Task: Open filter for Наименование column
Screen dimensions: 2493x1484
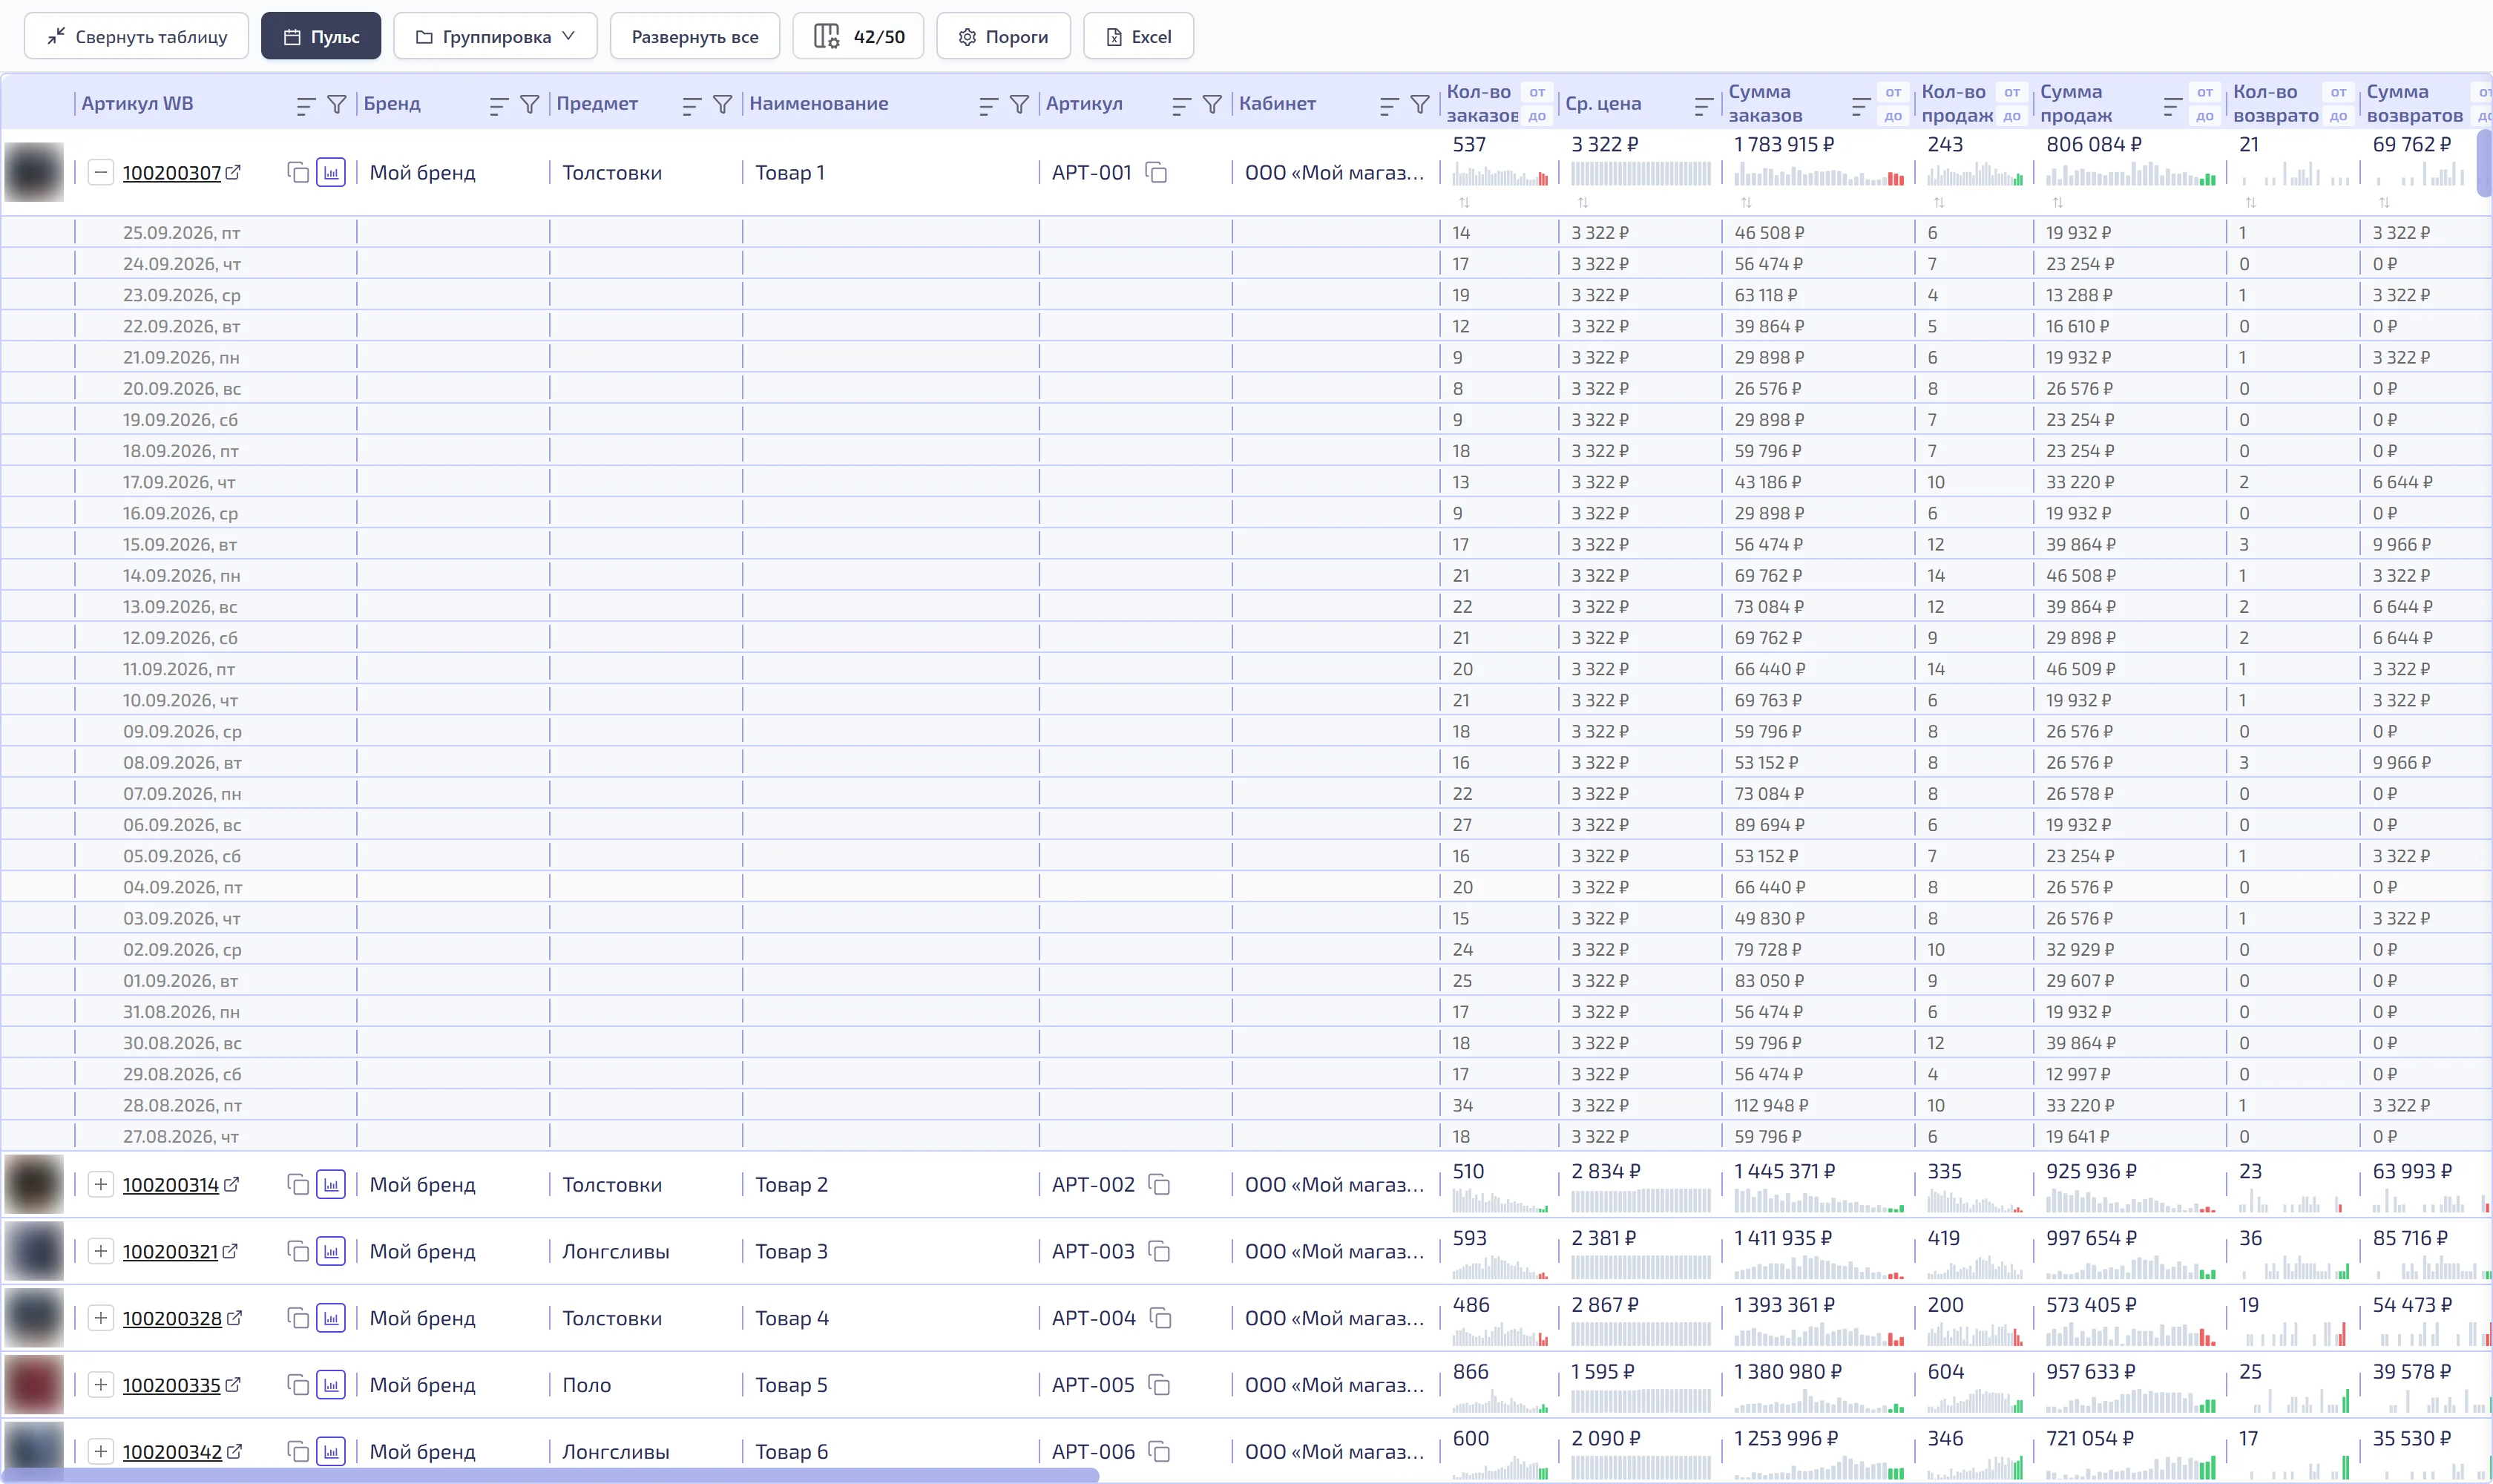Action: click(1019, 104)
